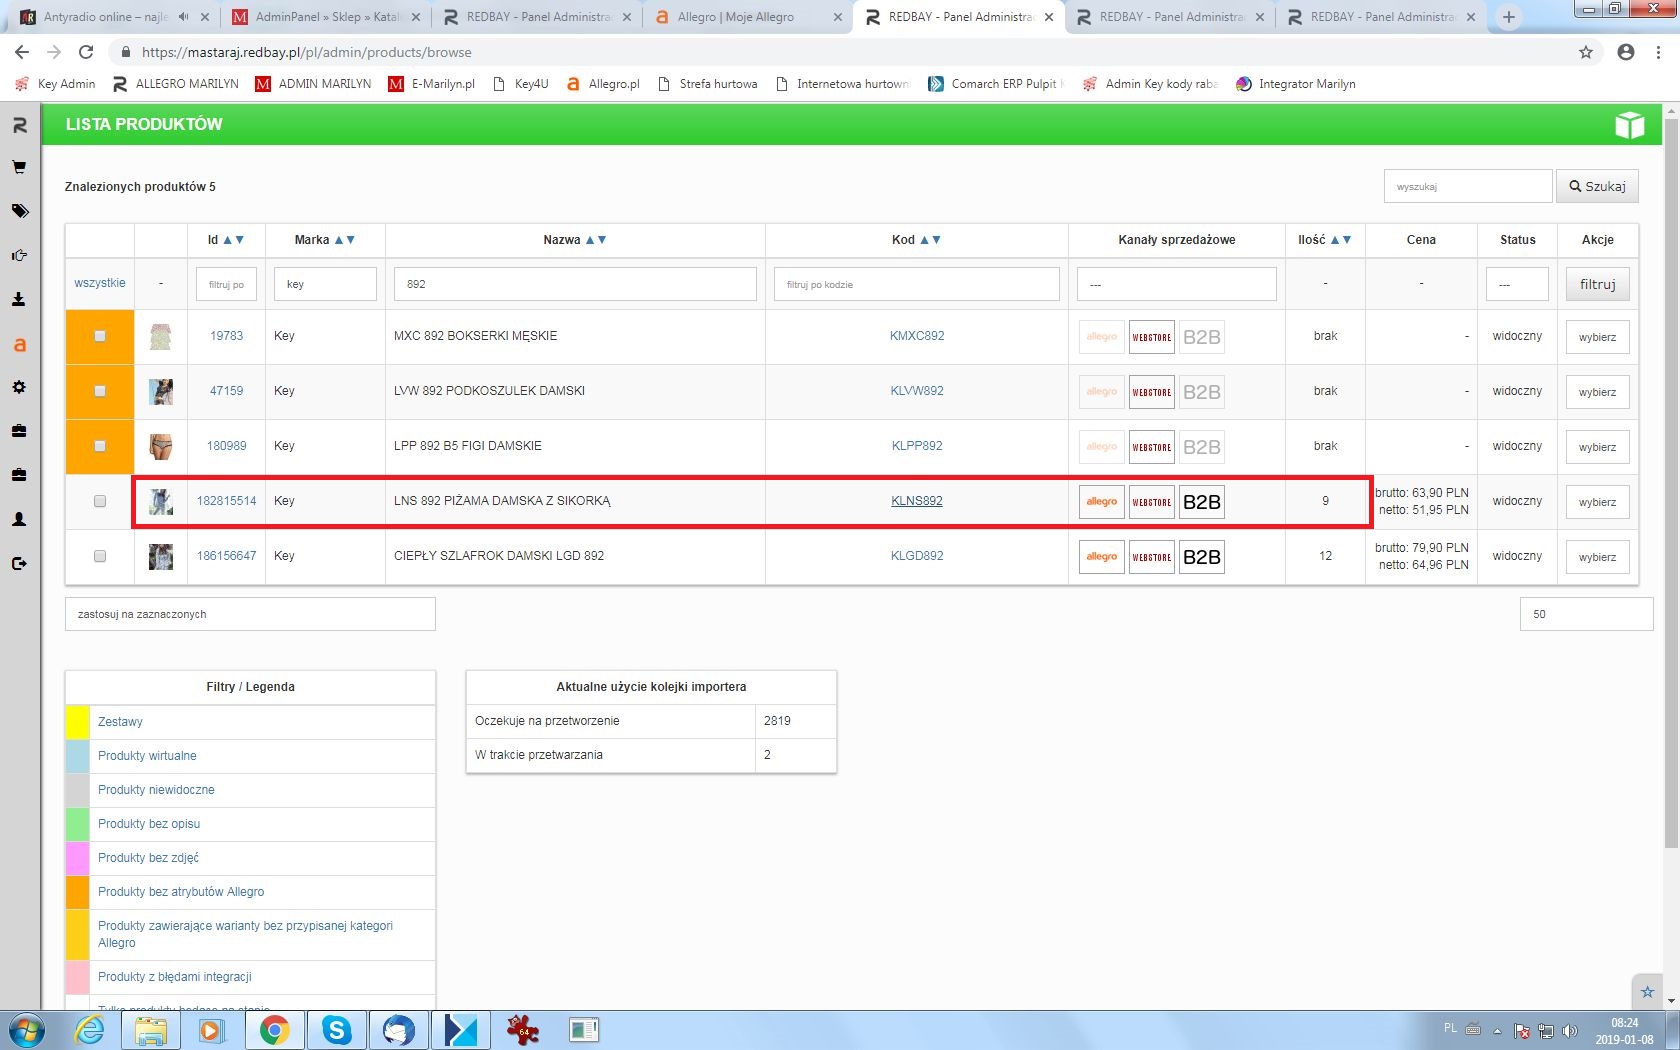Check the box for MXC 892 BOKSERKI MĘSKIE
Screen dimensions: 1680x1050
pyautogui.click(x=100, y=336)
